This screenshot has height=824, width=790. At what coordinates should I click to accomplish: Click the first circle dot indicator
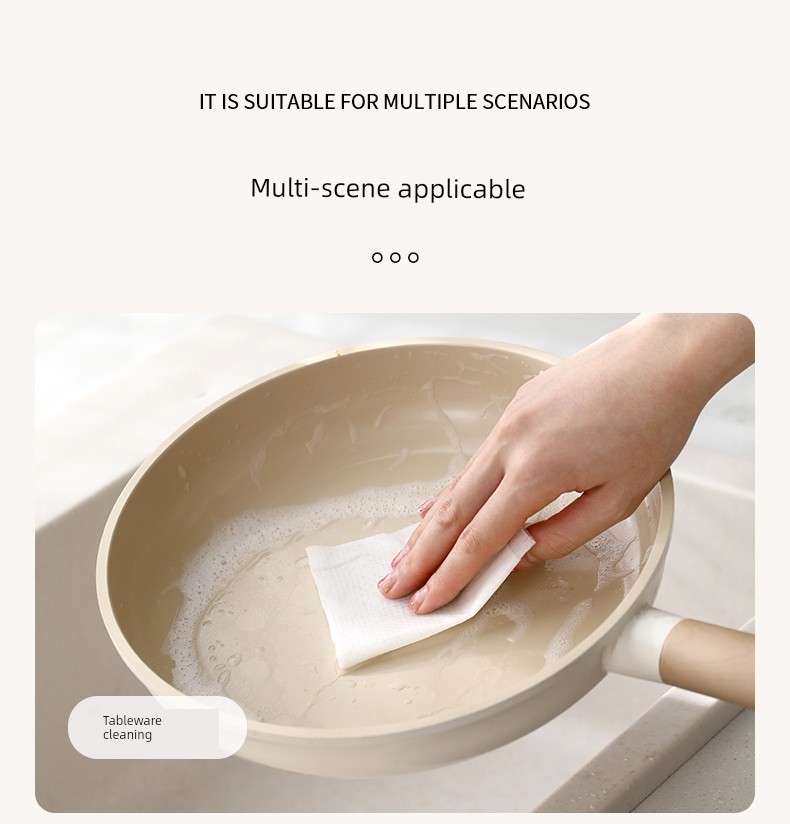pos(377,258)
